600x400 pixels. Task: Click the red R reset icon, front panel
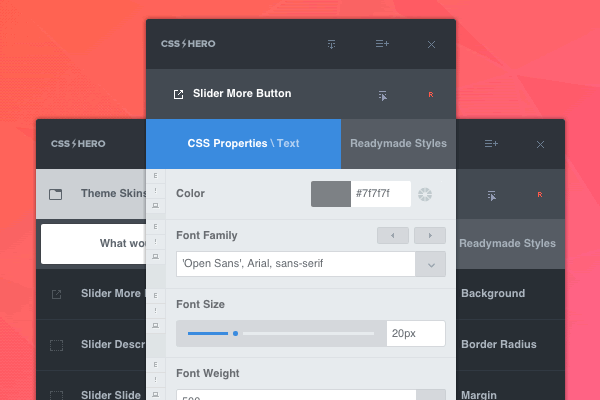pyautogui.click(x=431, y=95)
